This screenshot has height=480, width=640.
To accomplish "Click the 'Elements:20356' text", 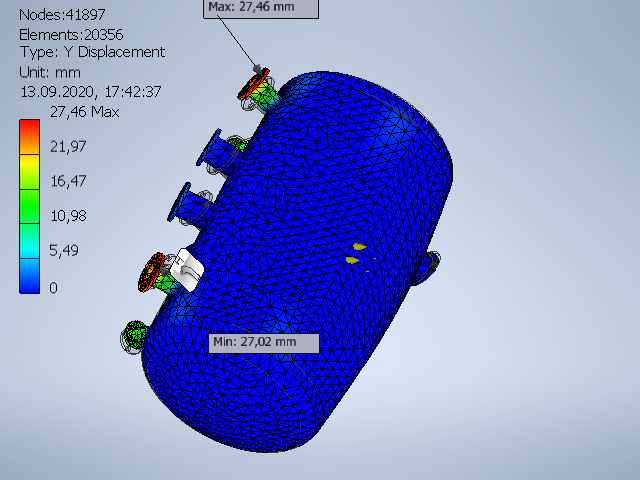I will 71,35.
